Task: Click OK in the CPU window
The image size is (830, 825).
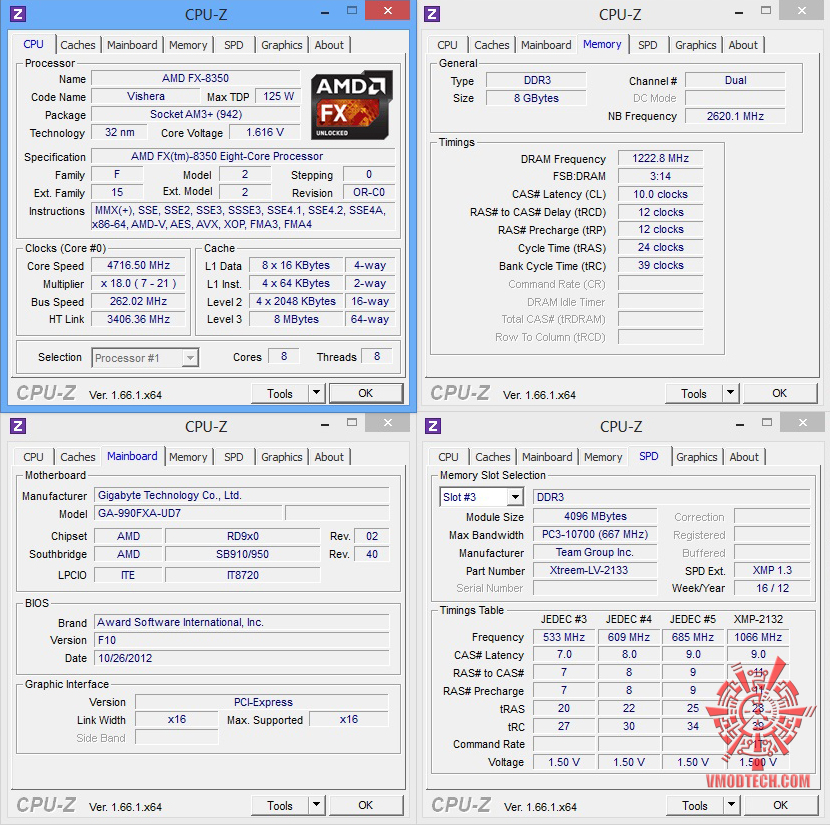Action: coord(366,393)
